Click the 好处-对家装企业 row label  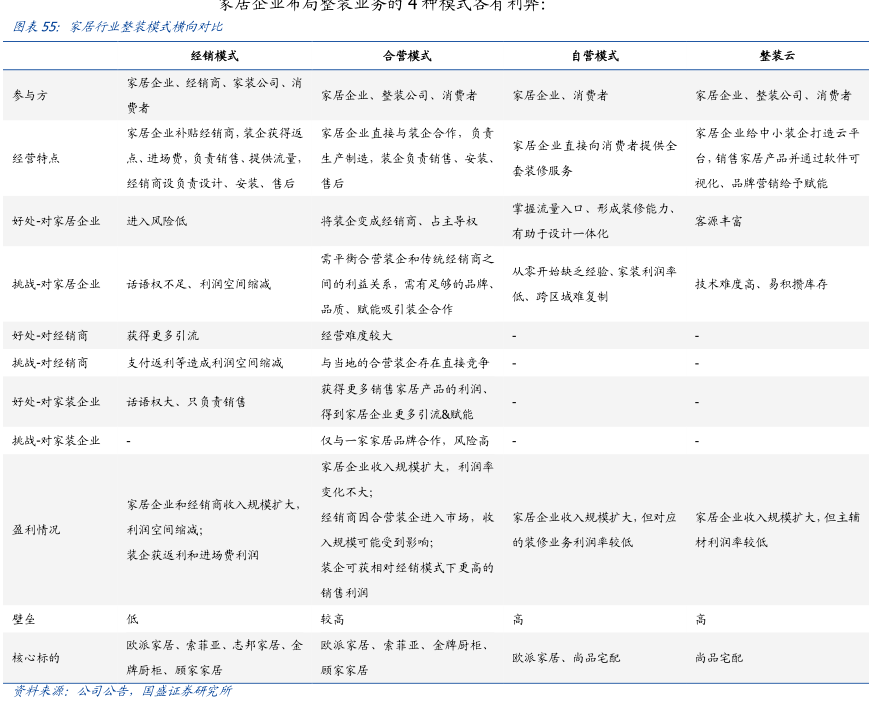(x=56, y=402)
